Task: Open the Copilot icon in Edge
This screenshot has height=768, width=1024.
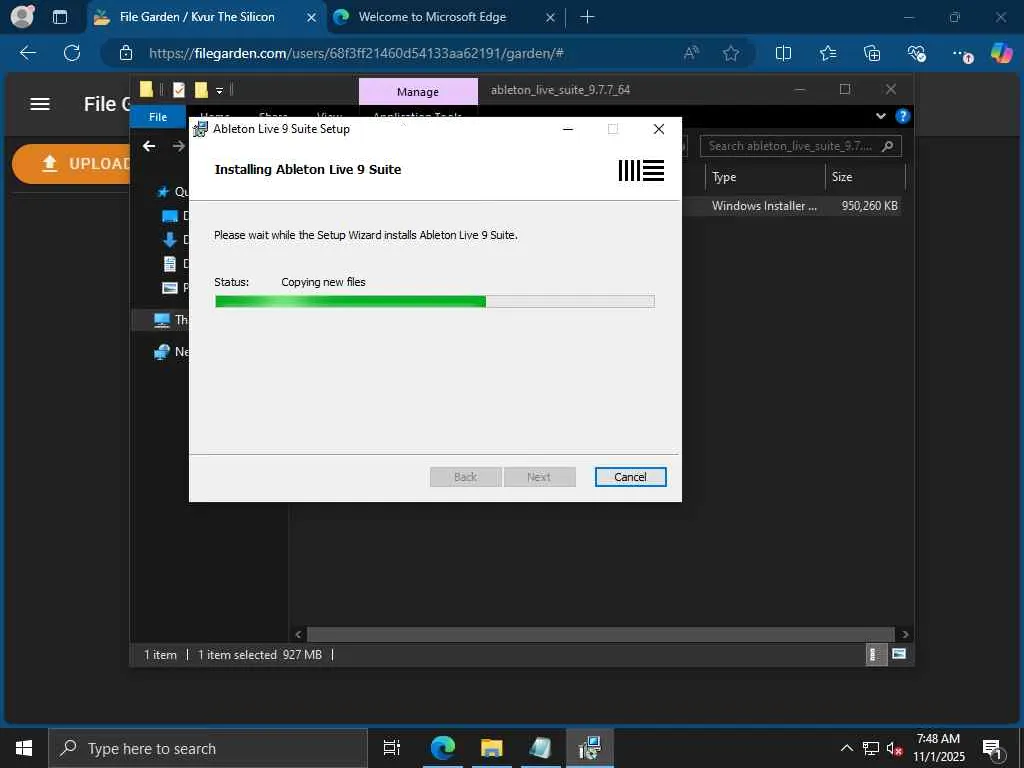Action: click(1001, 52)
